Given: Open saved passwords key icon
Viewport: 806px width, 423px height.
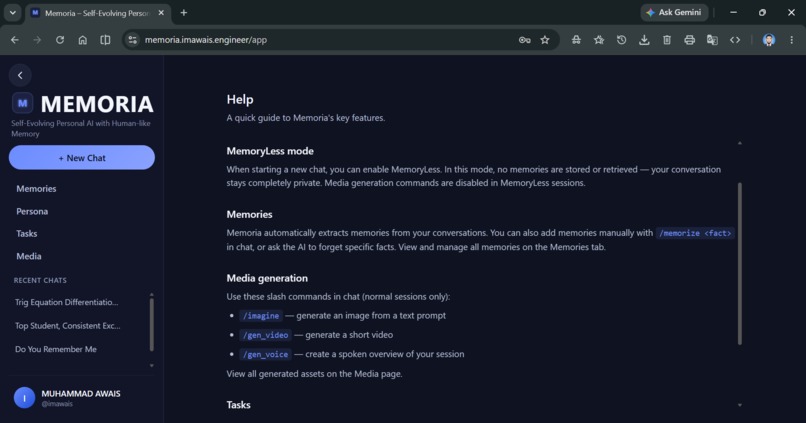Looking at the screenshot, I should [x=524, y=40].
